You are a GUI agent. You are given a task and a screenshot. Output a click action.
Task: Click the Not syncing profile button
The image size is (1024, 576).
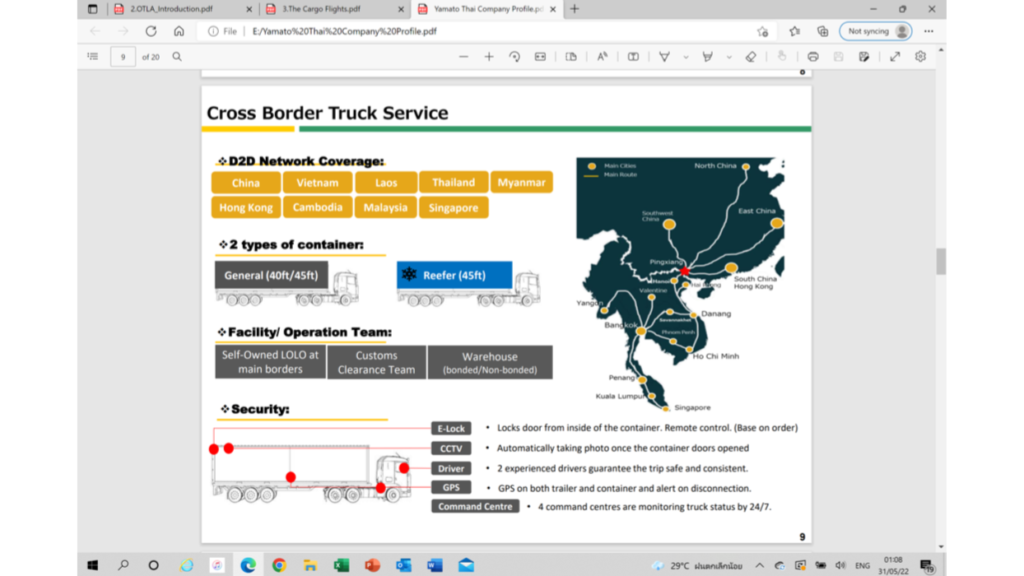[x=876, y=31]
